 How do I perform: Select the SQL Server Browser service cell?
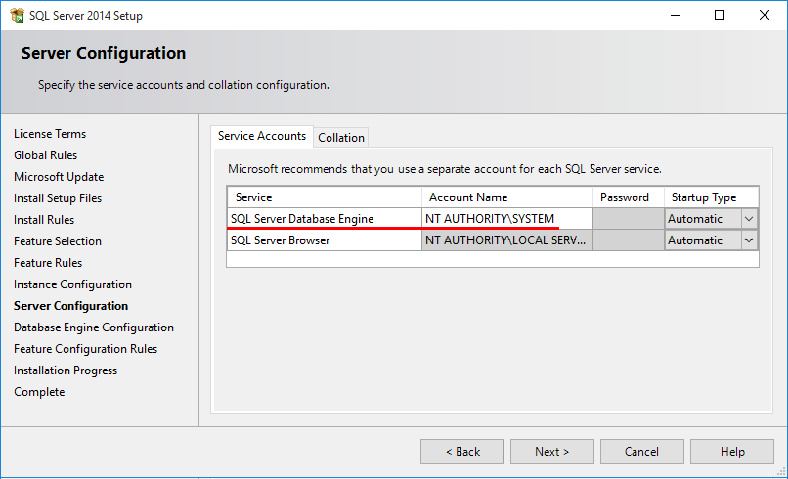click(x=324, y=240)
